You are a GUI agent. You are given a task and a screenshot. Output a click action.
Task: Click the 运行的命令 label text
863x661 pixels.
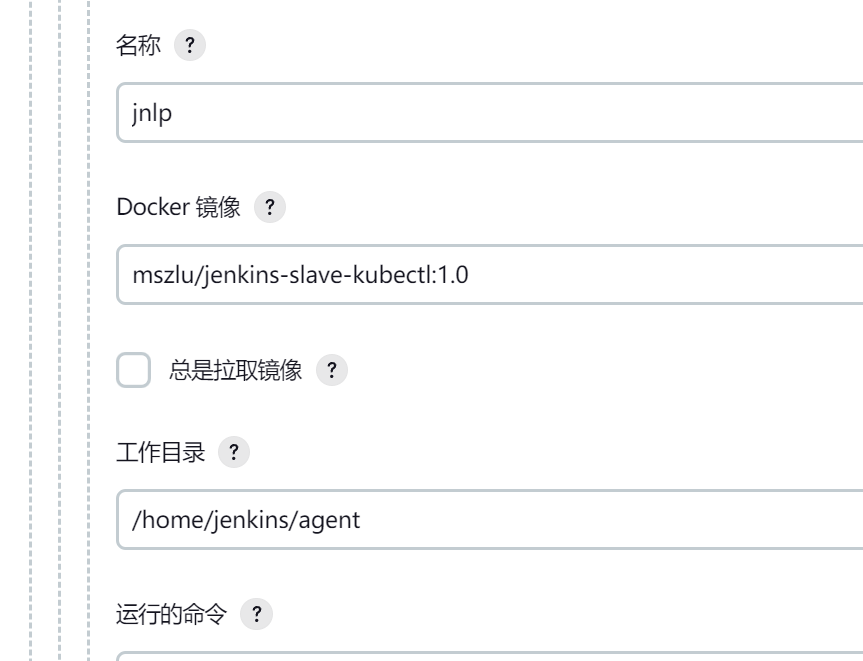pos(172,614)
